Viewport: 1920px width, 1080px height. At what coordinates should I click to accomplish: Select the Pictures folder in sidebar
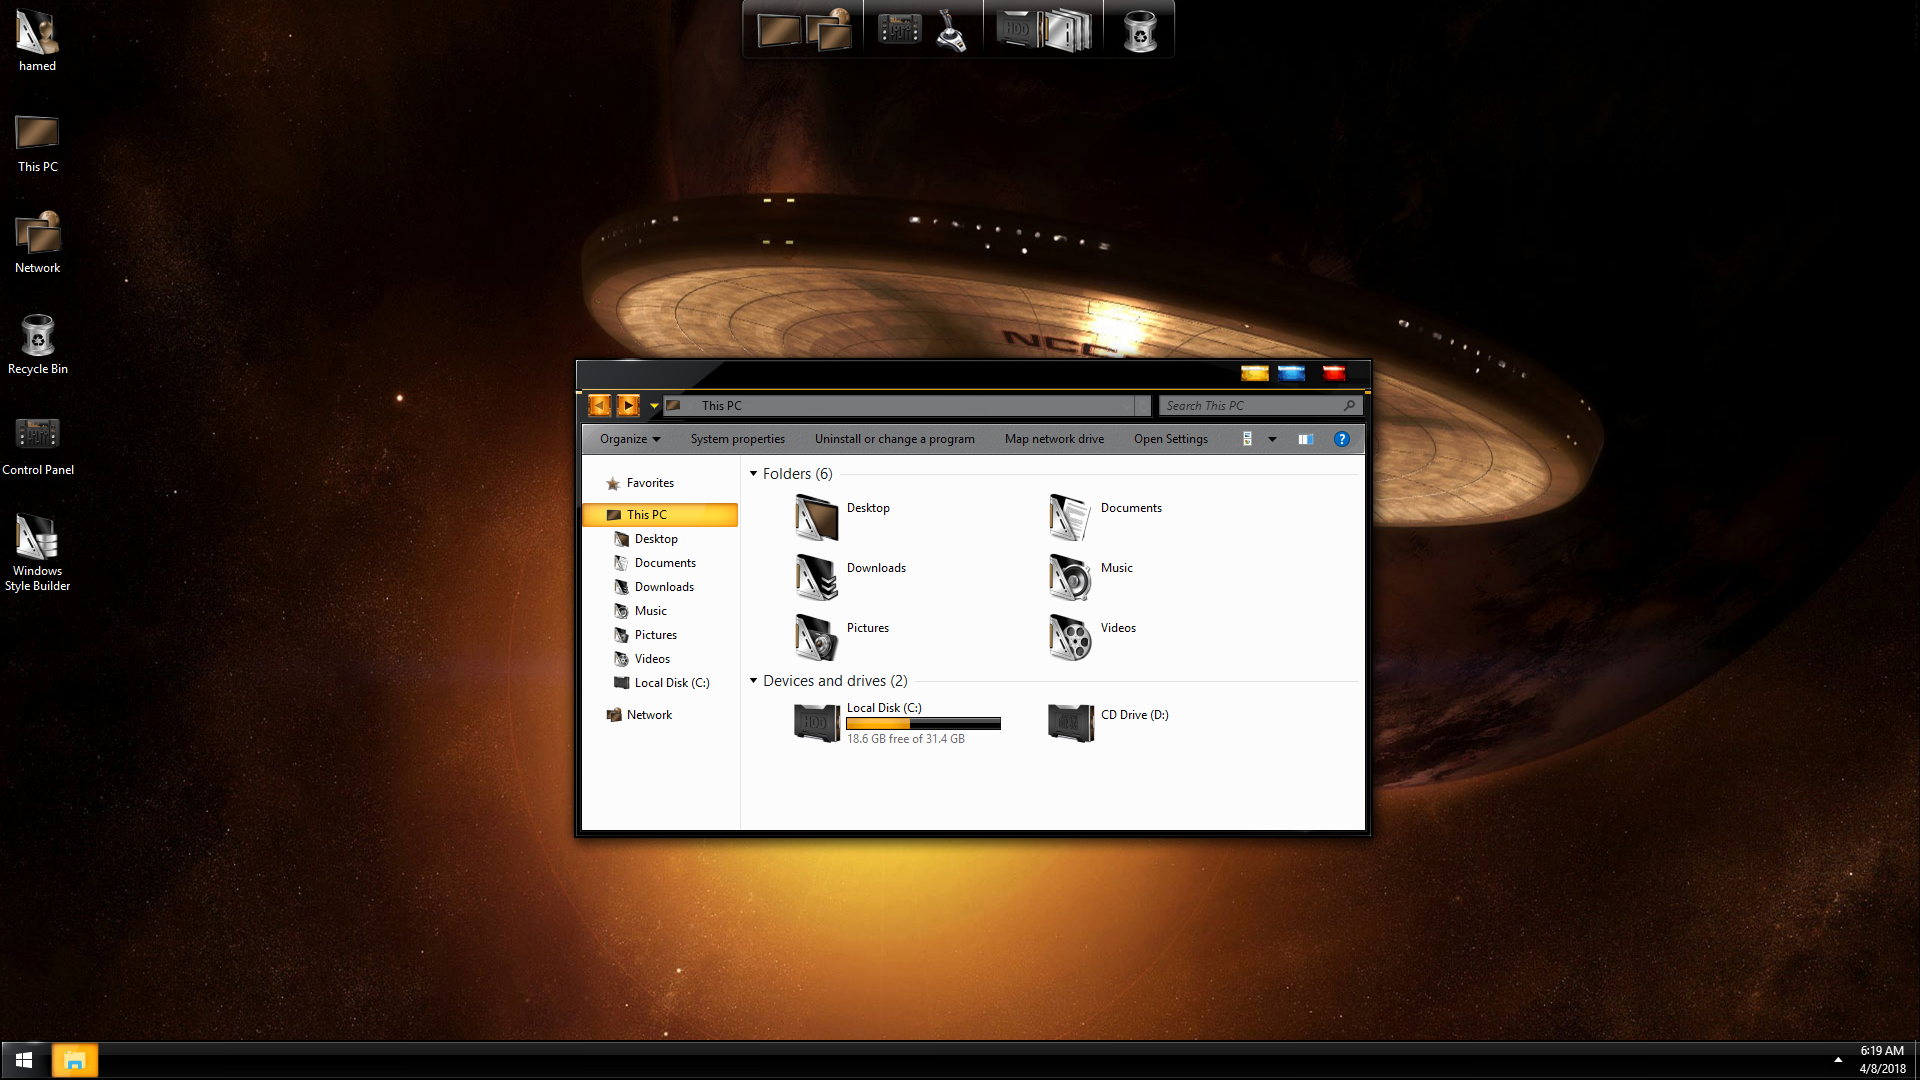(x=655, y=634)
